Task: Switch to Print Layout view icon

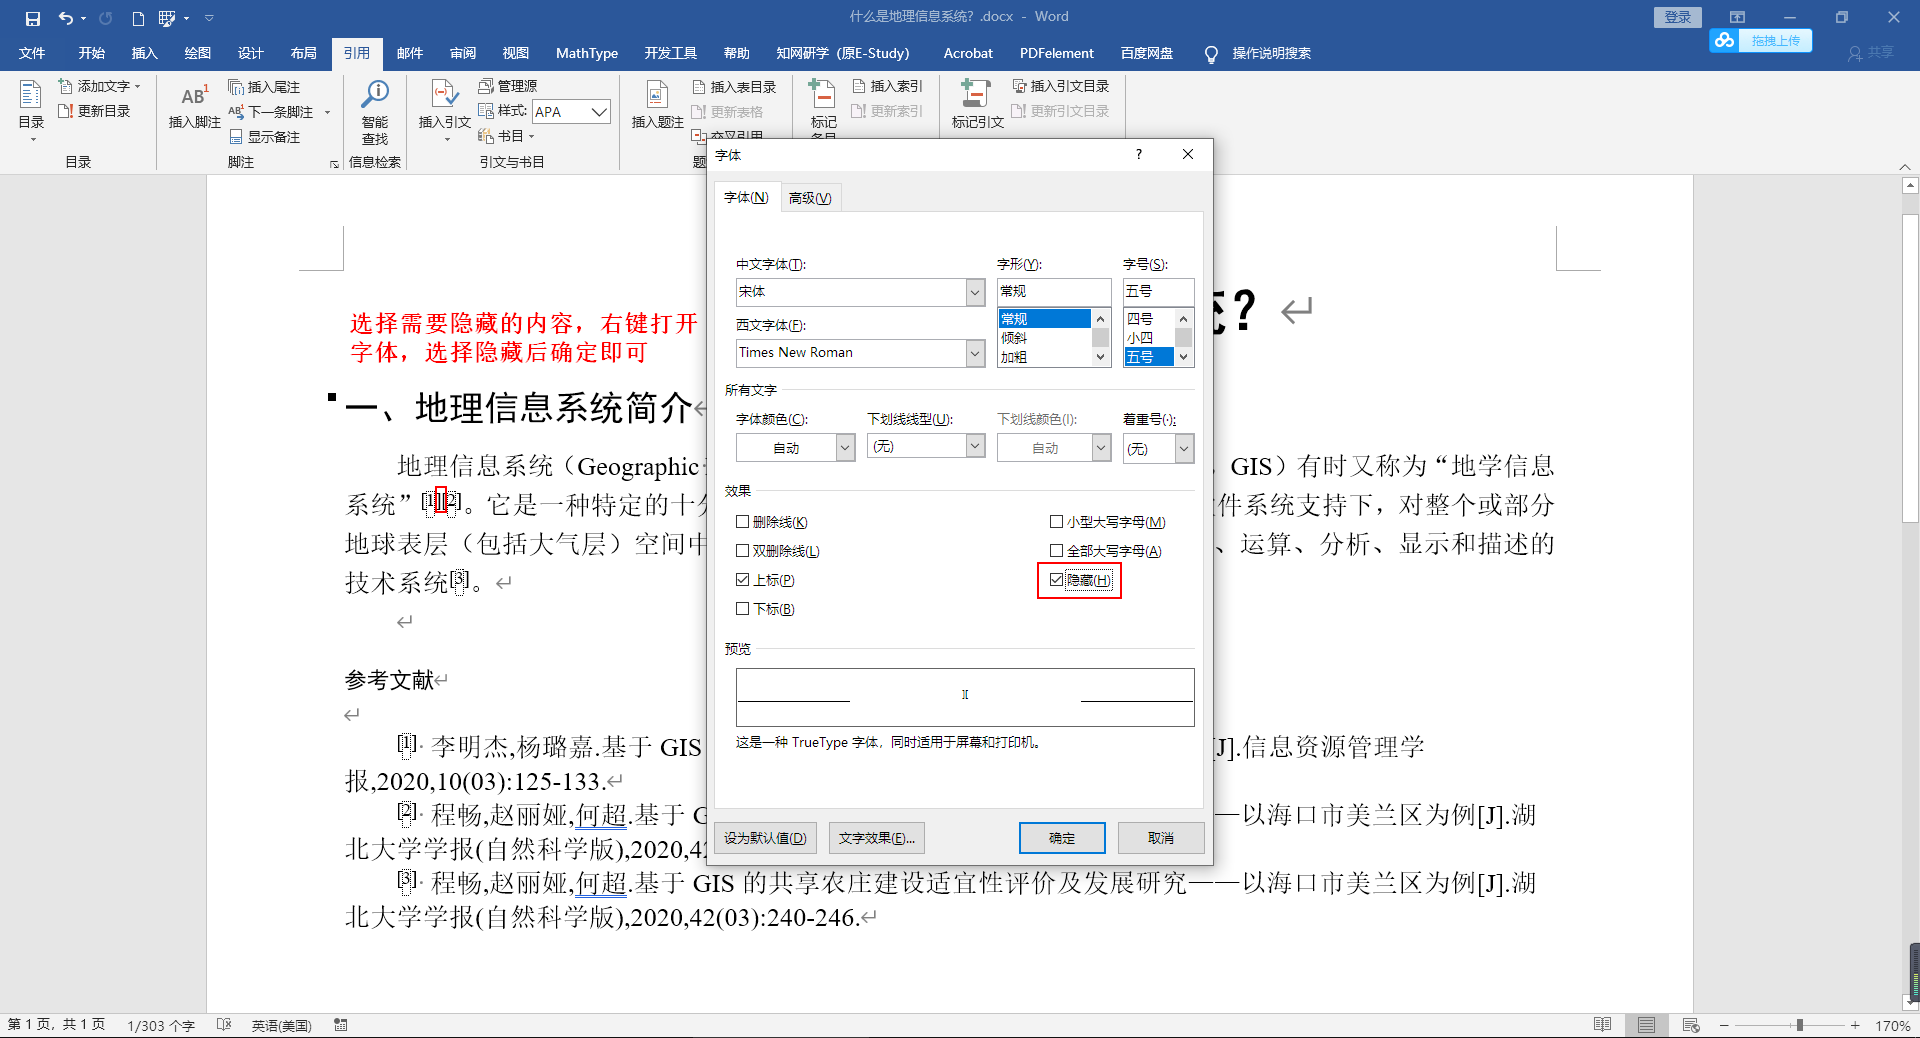Action: click(x=1646, y=1025)
